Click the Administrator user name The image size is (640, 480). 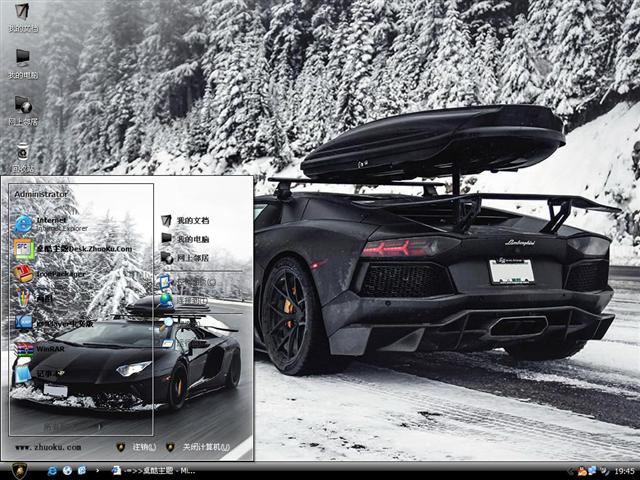[x=41, y=194]
